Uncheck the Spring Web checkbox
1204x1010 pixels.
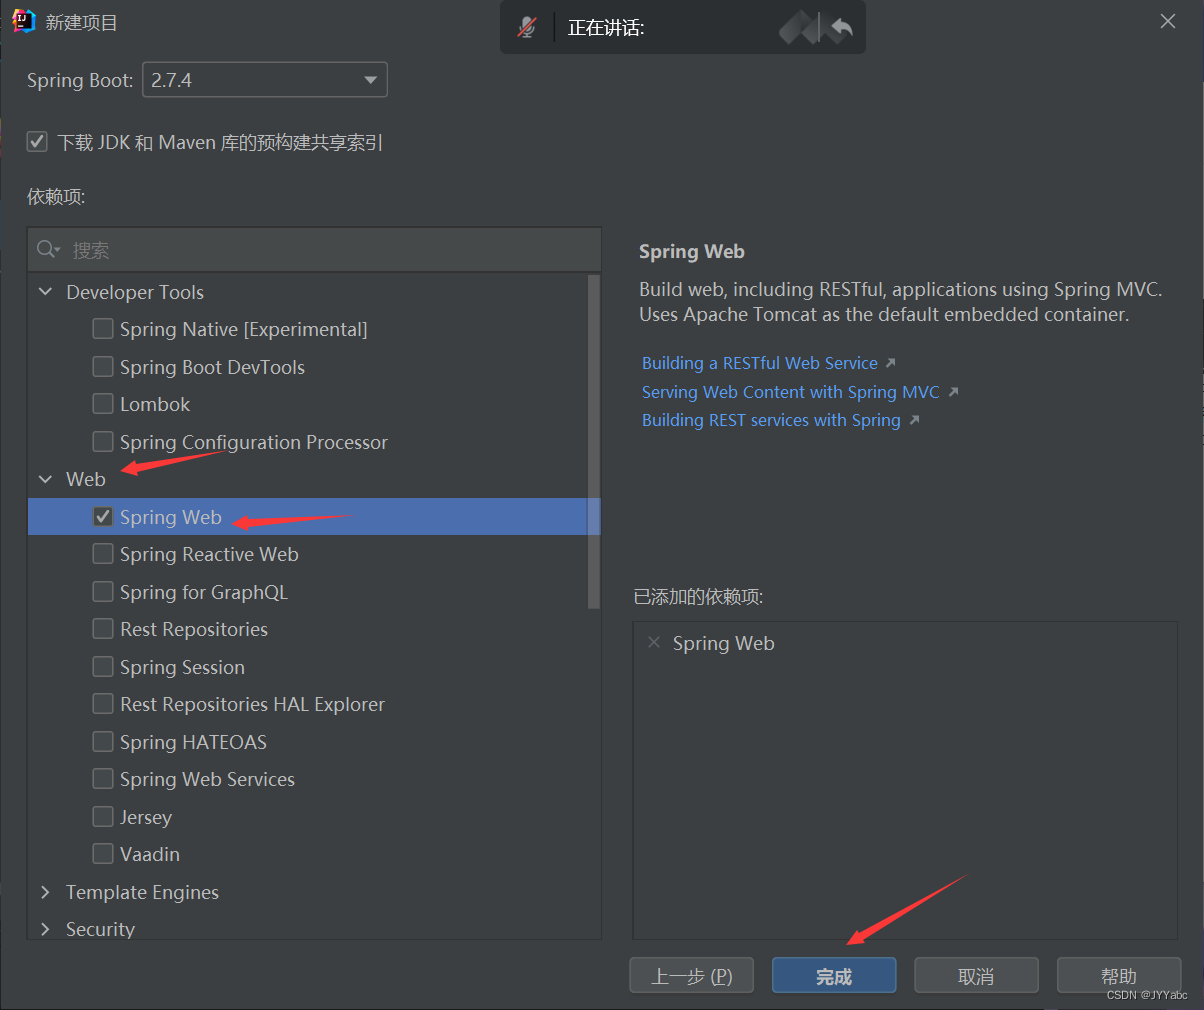[102, 517]
